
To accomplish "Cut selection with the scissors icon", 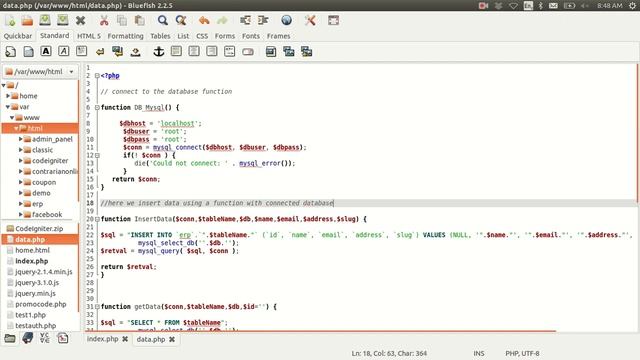I will [x=104, y=20].
